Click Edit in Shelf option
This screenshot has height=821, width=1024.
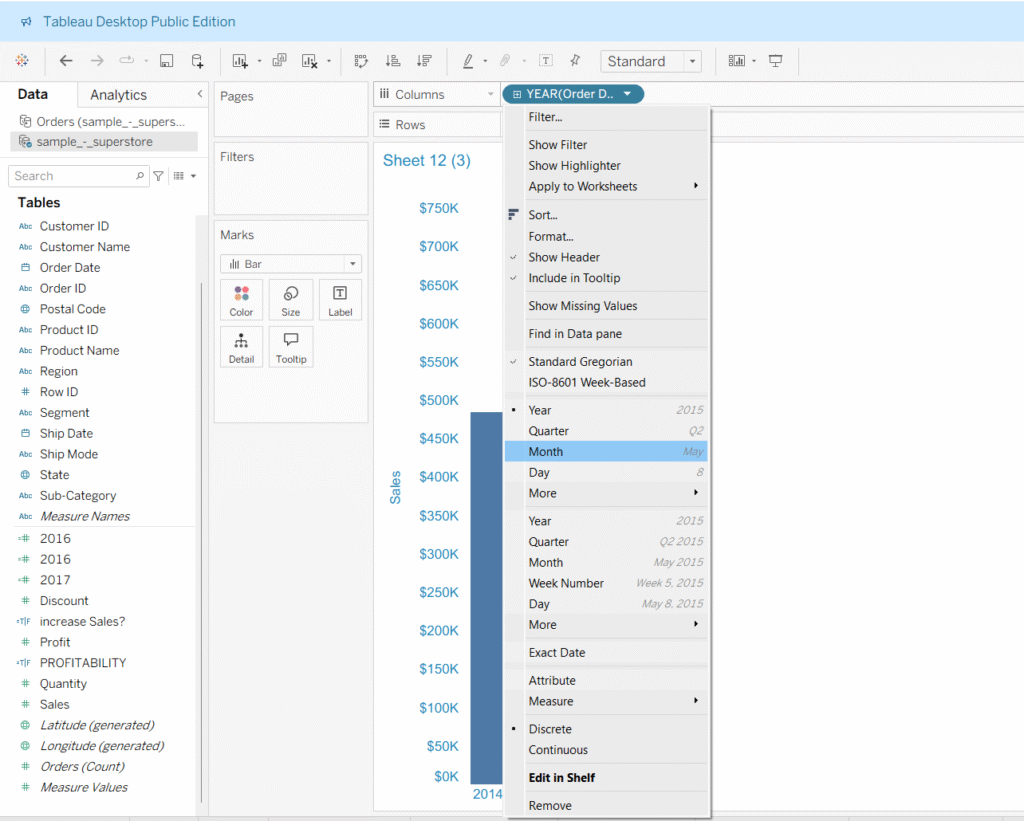tap(562, 778)
